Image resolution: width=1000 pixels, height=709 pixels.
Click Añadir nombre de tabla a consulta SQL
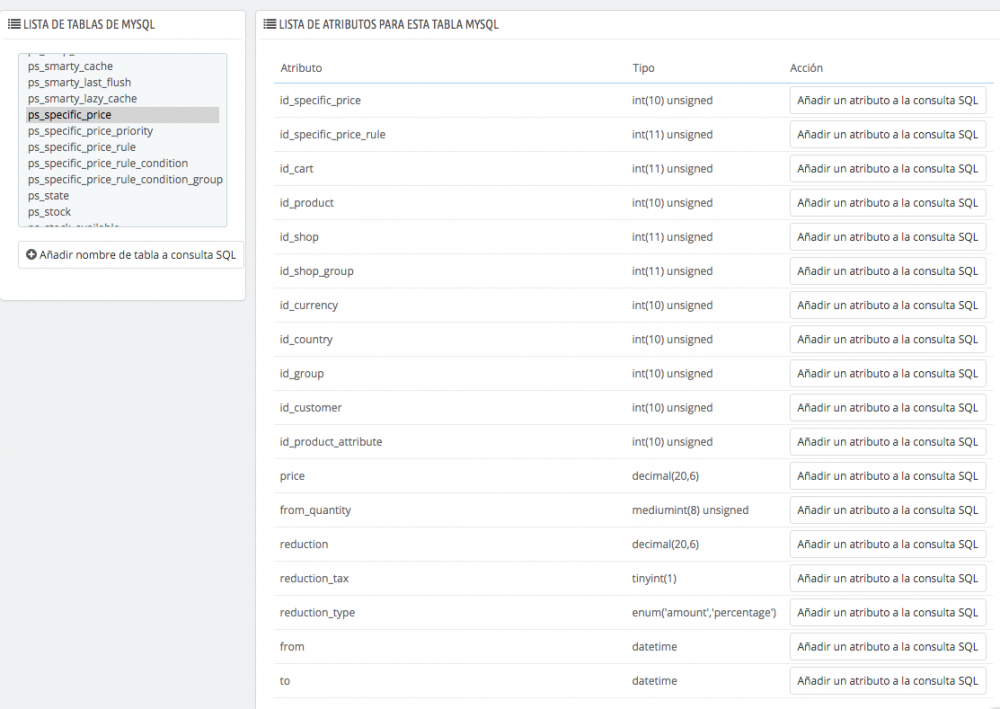130,254
